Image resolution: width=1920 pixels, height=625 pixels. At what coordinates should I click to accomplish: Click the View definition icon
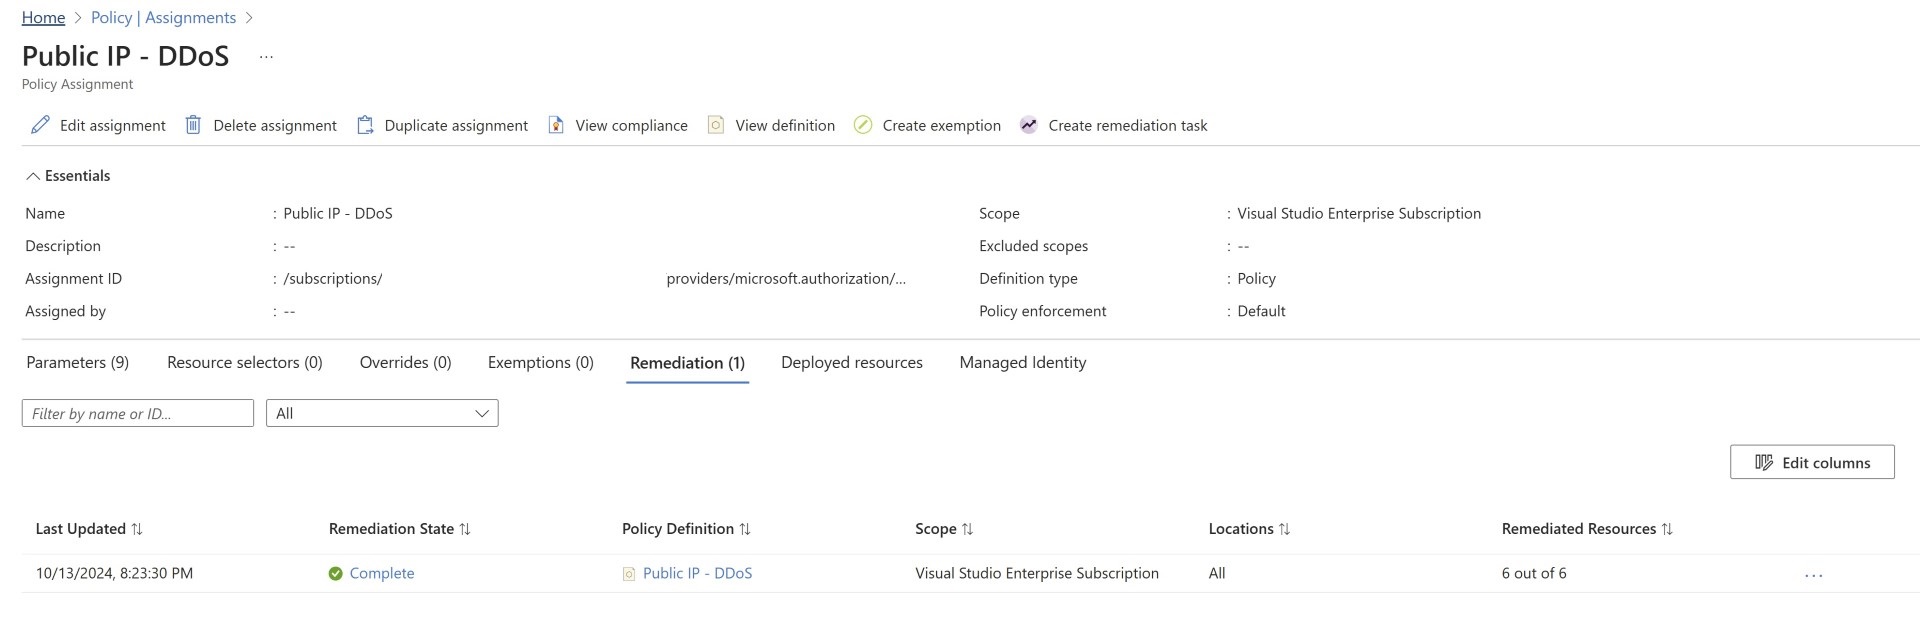click(716, 125)
